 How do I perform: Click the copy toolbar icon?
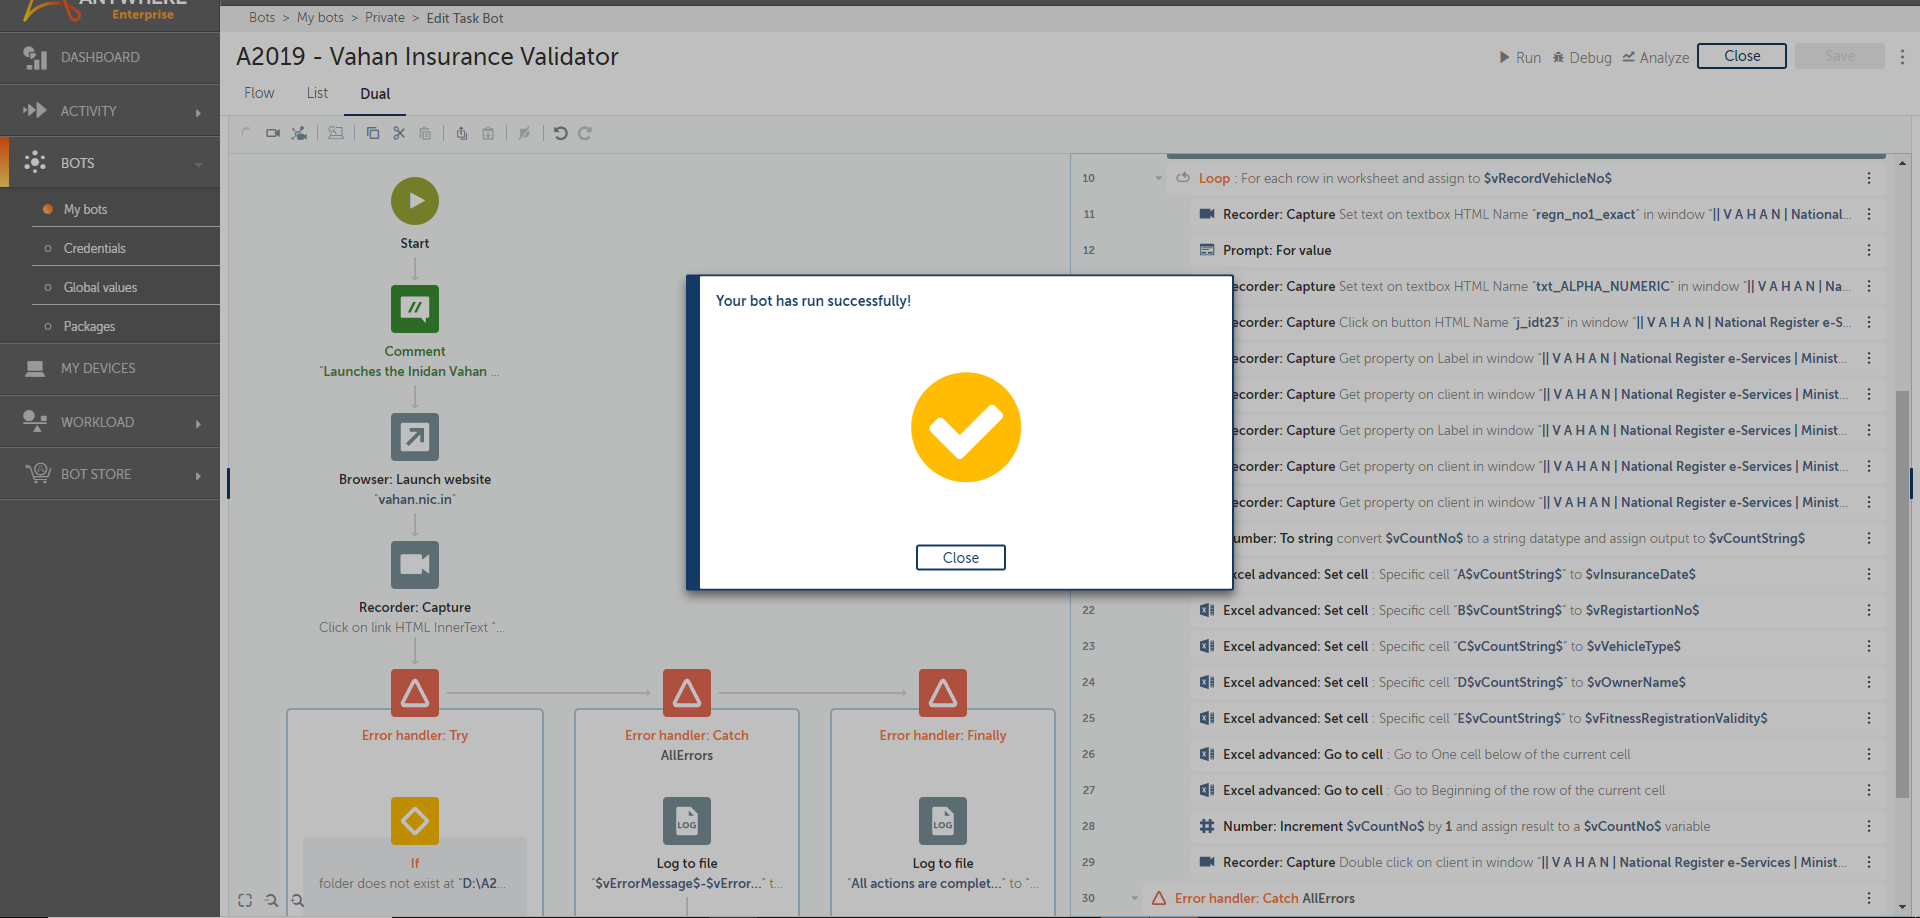[x=373, y=133]
